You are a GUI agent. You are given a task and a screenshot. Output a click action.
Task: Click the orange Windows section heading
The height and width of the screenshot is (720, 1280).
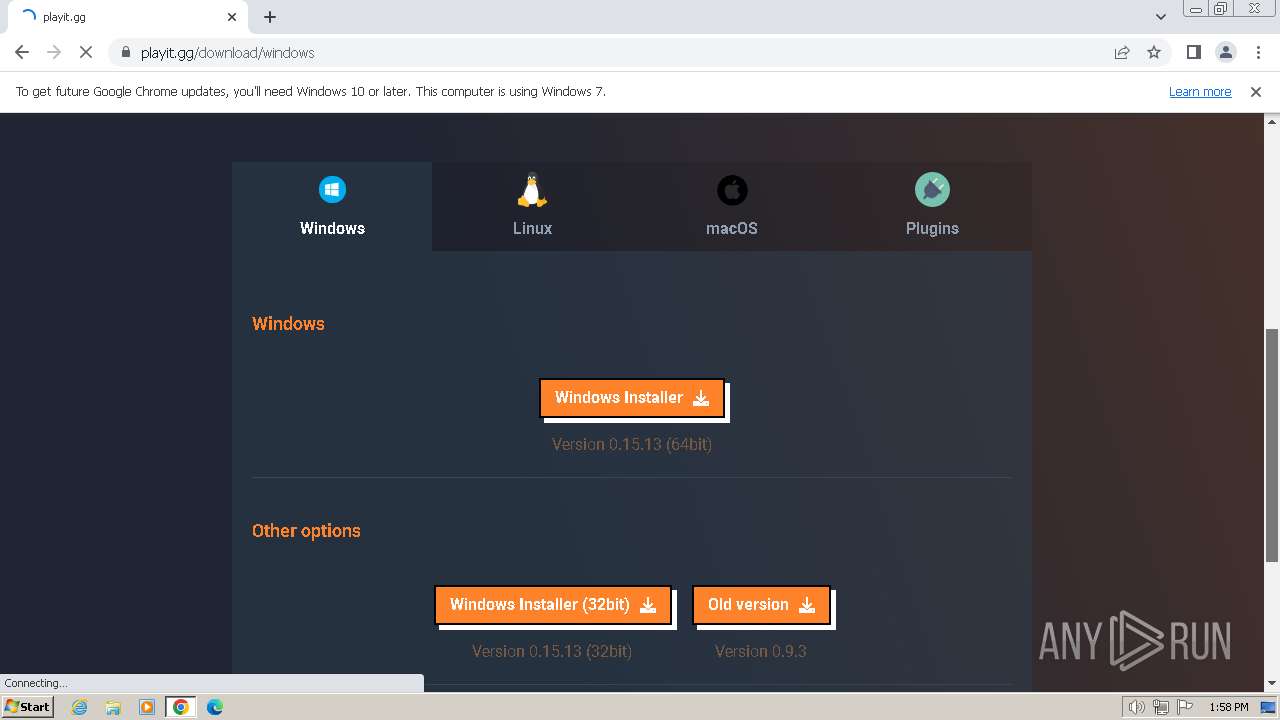[288, 324]
